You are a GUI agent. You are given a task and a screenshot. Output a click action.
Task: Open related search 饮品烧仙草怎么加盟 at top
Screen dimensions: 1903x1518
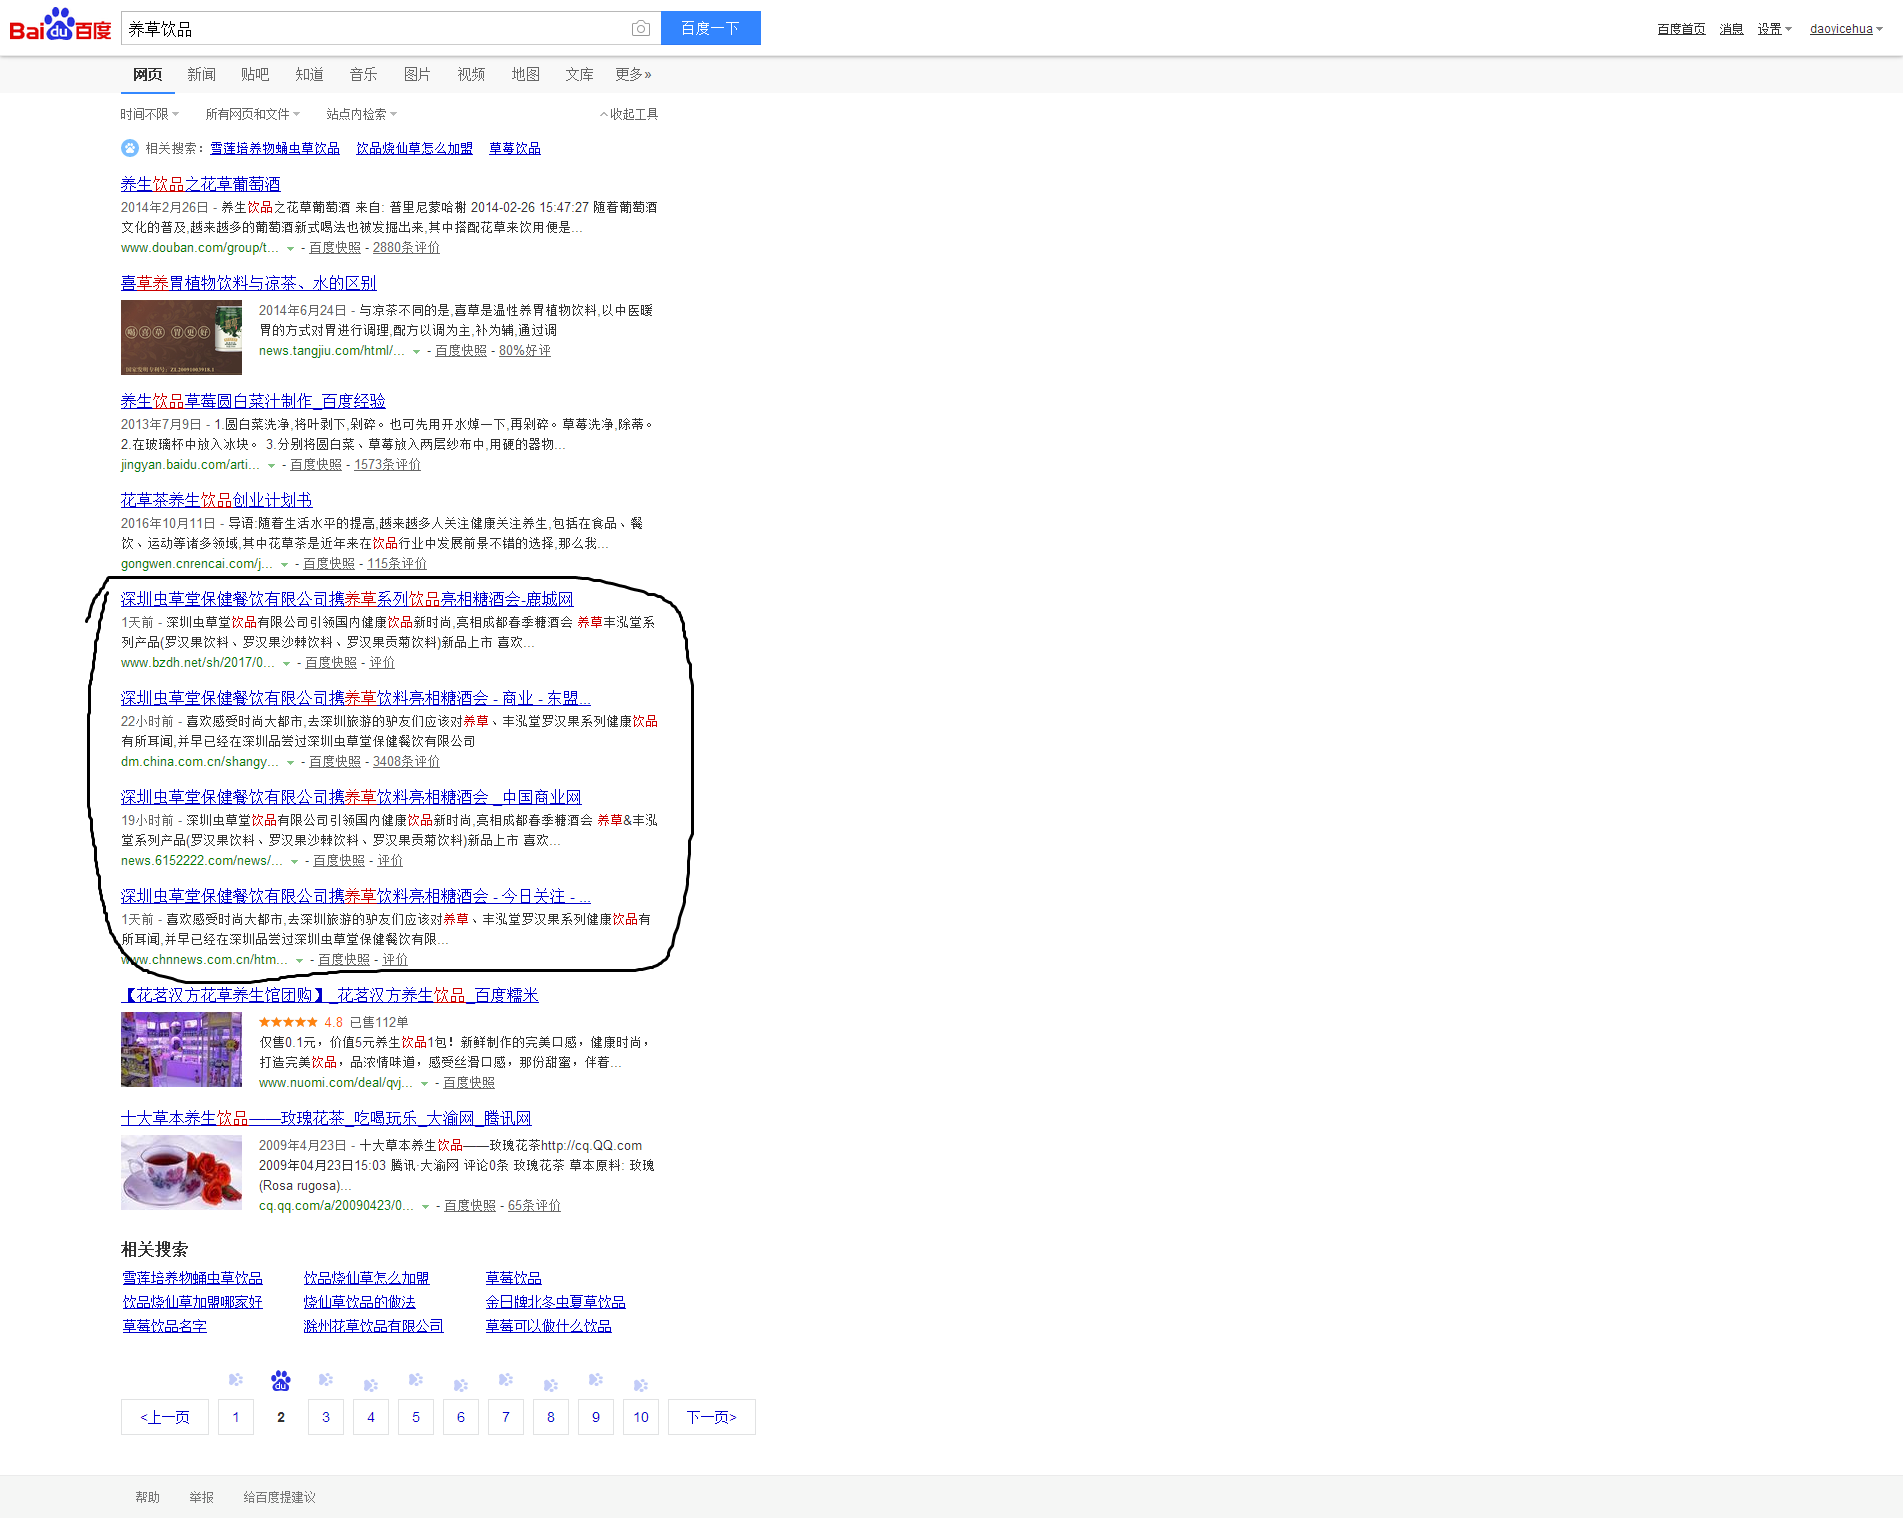(414, 148)
